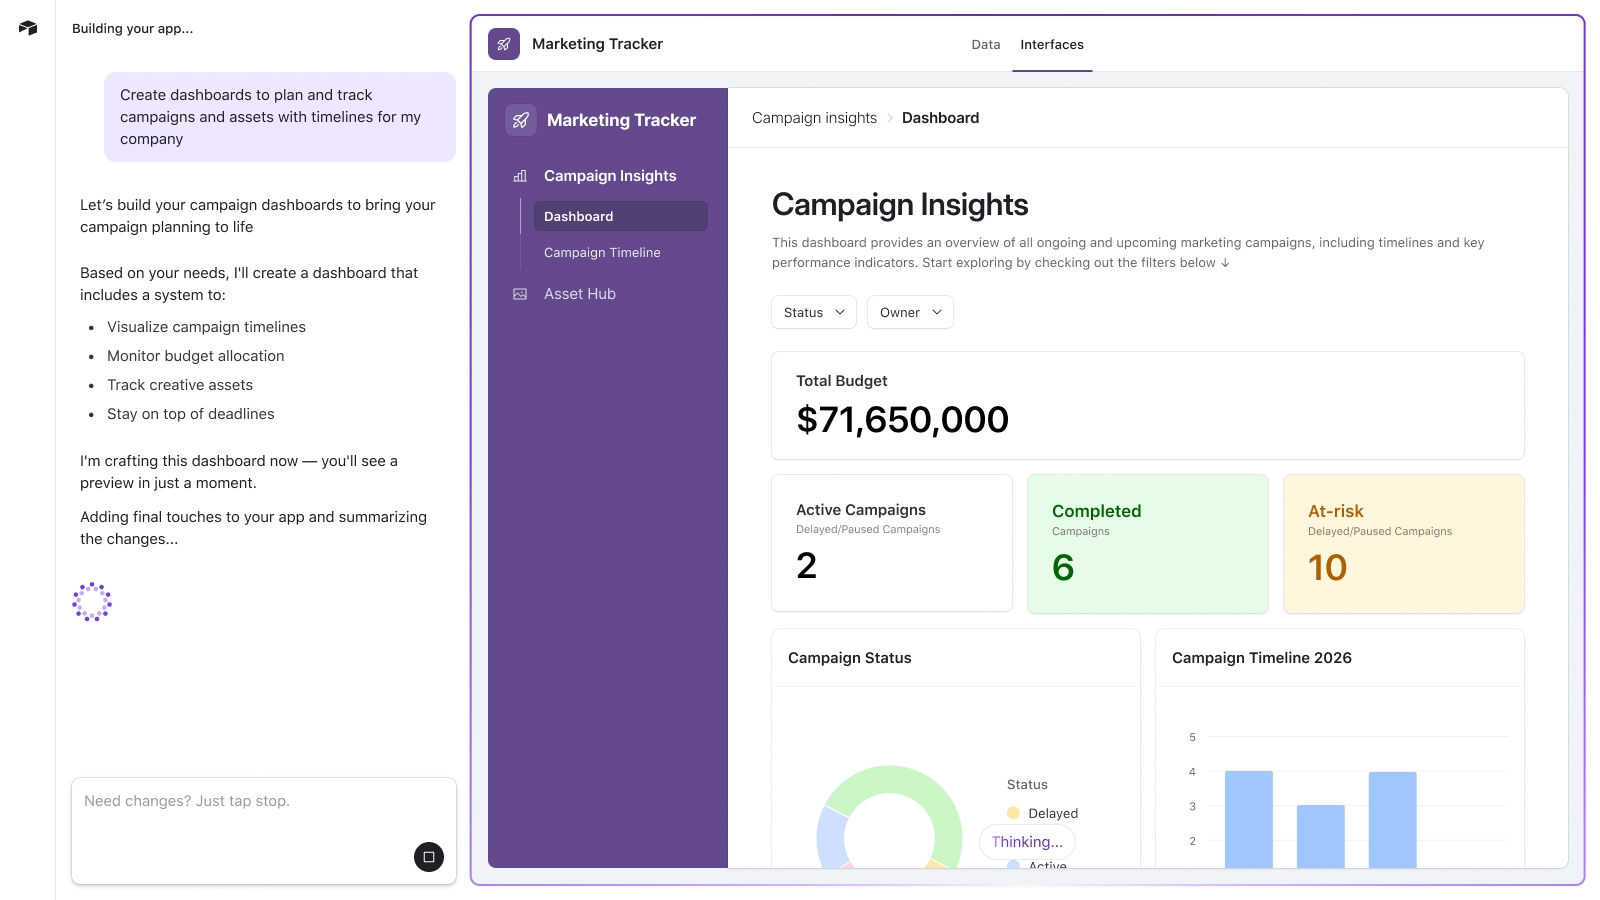The width and height of the screenshot is (1600, 900).
Task: Click the yellow Delayed legend dot
Action: point(1013,813)
